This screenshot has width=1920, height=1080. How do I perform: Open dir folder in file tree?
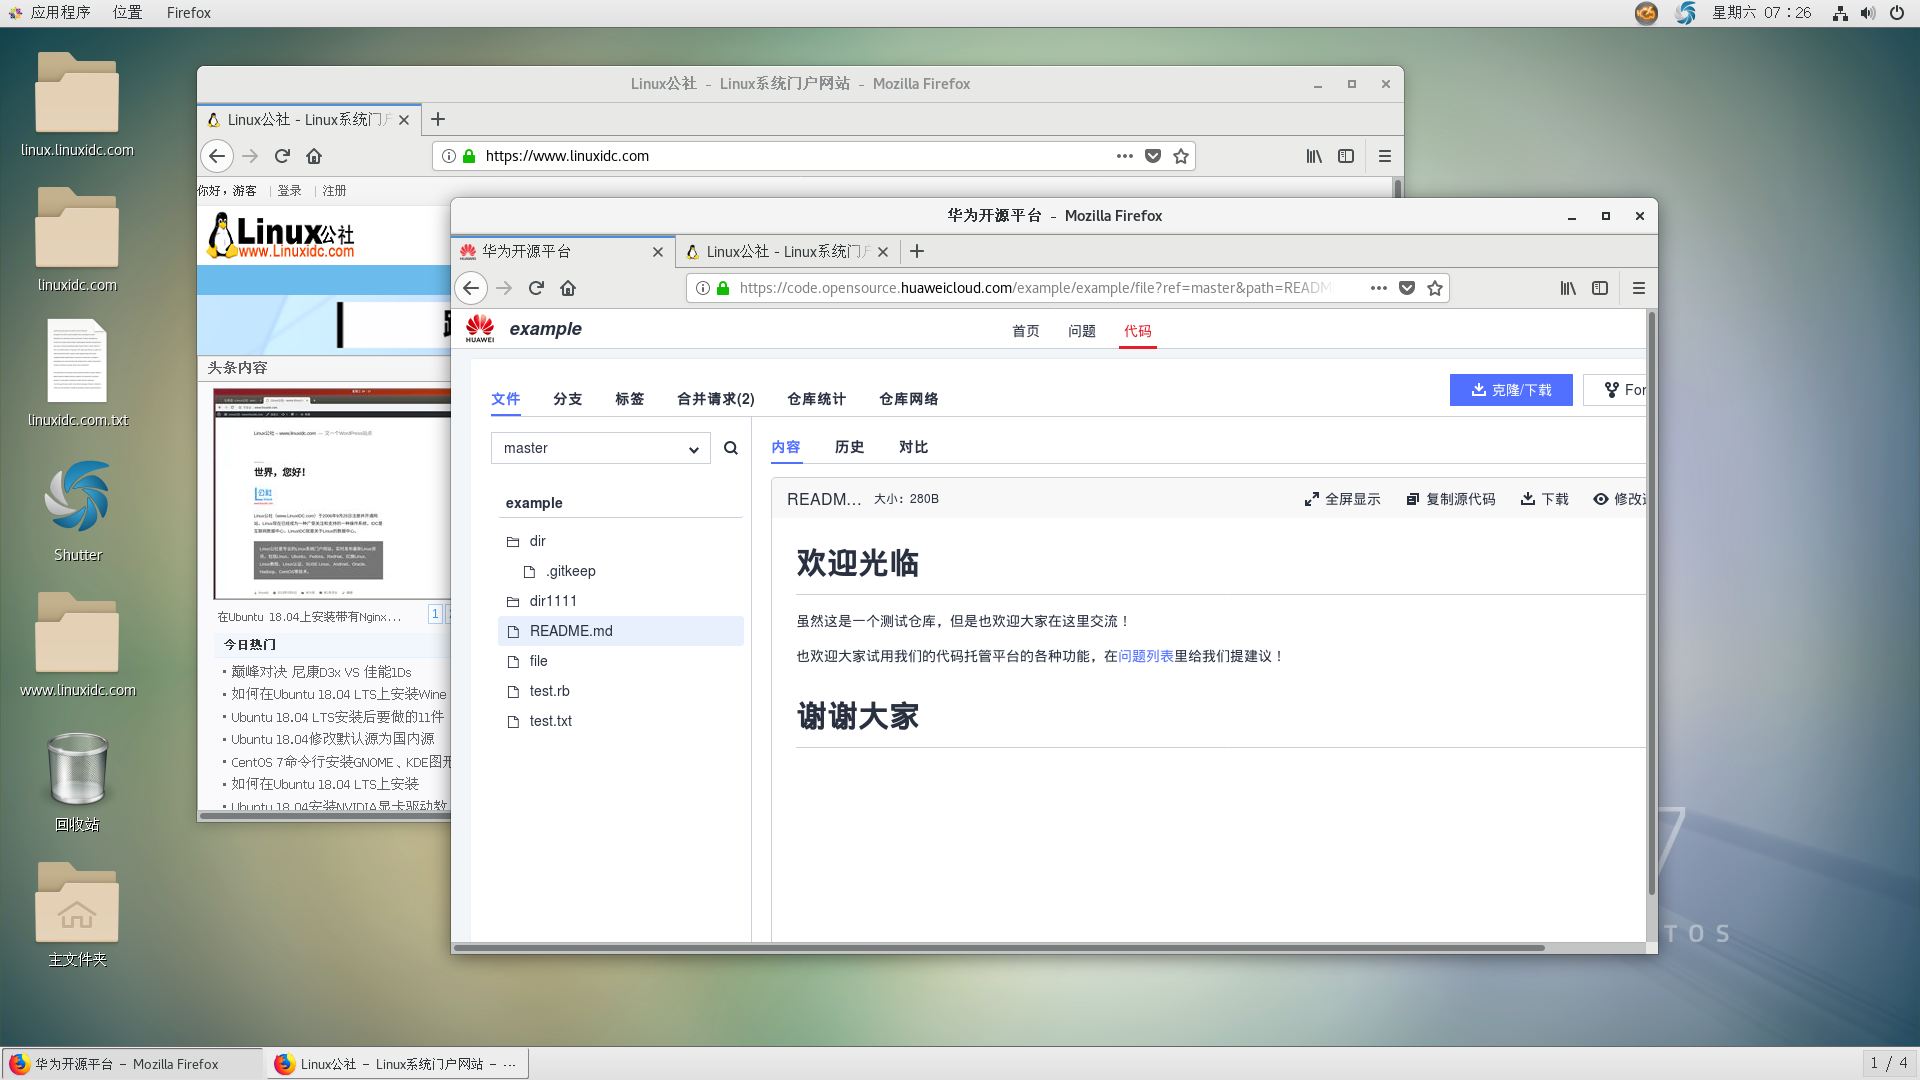[537, 541]
